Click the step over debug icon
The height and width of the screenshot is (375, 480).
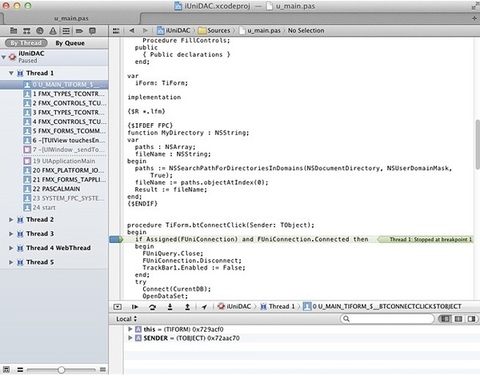click(152, 307)
